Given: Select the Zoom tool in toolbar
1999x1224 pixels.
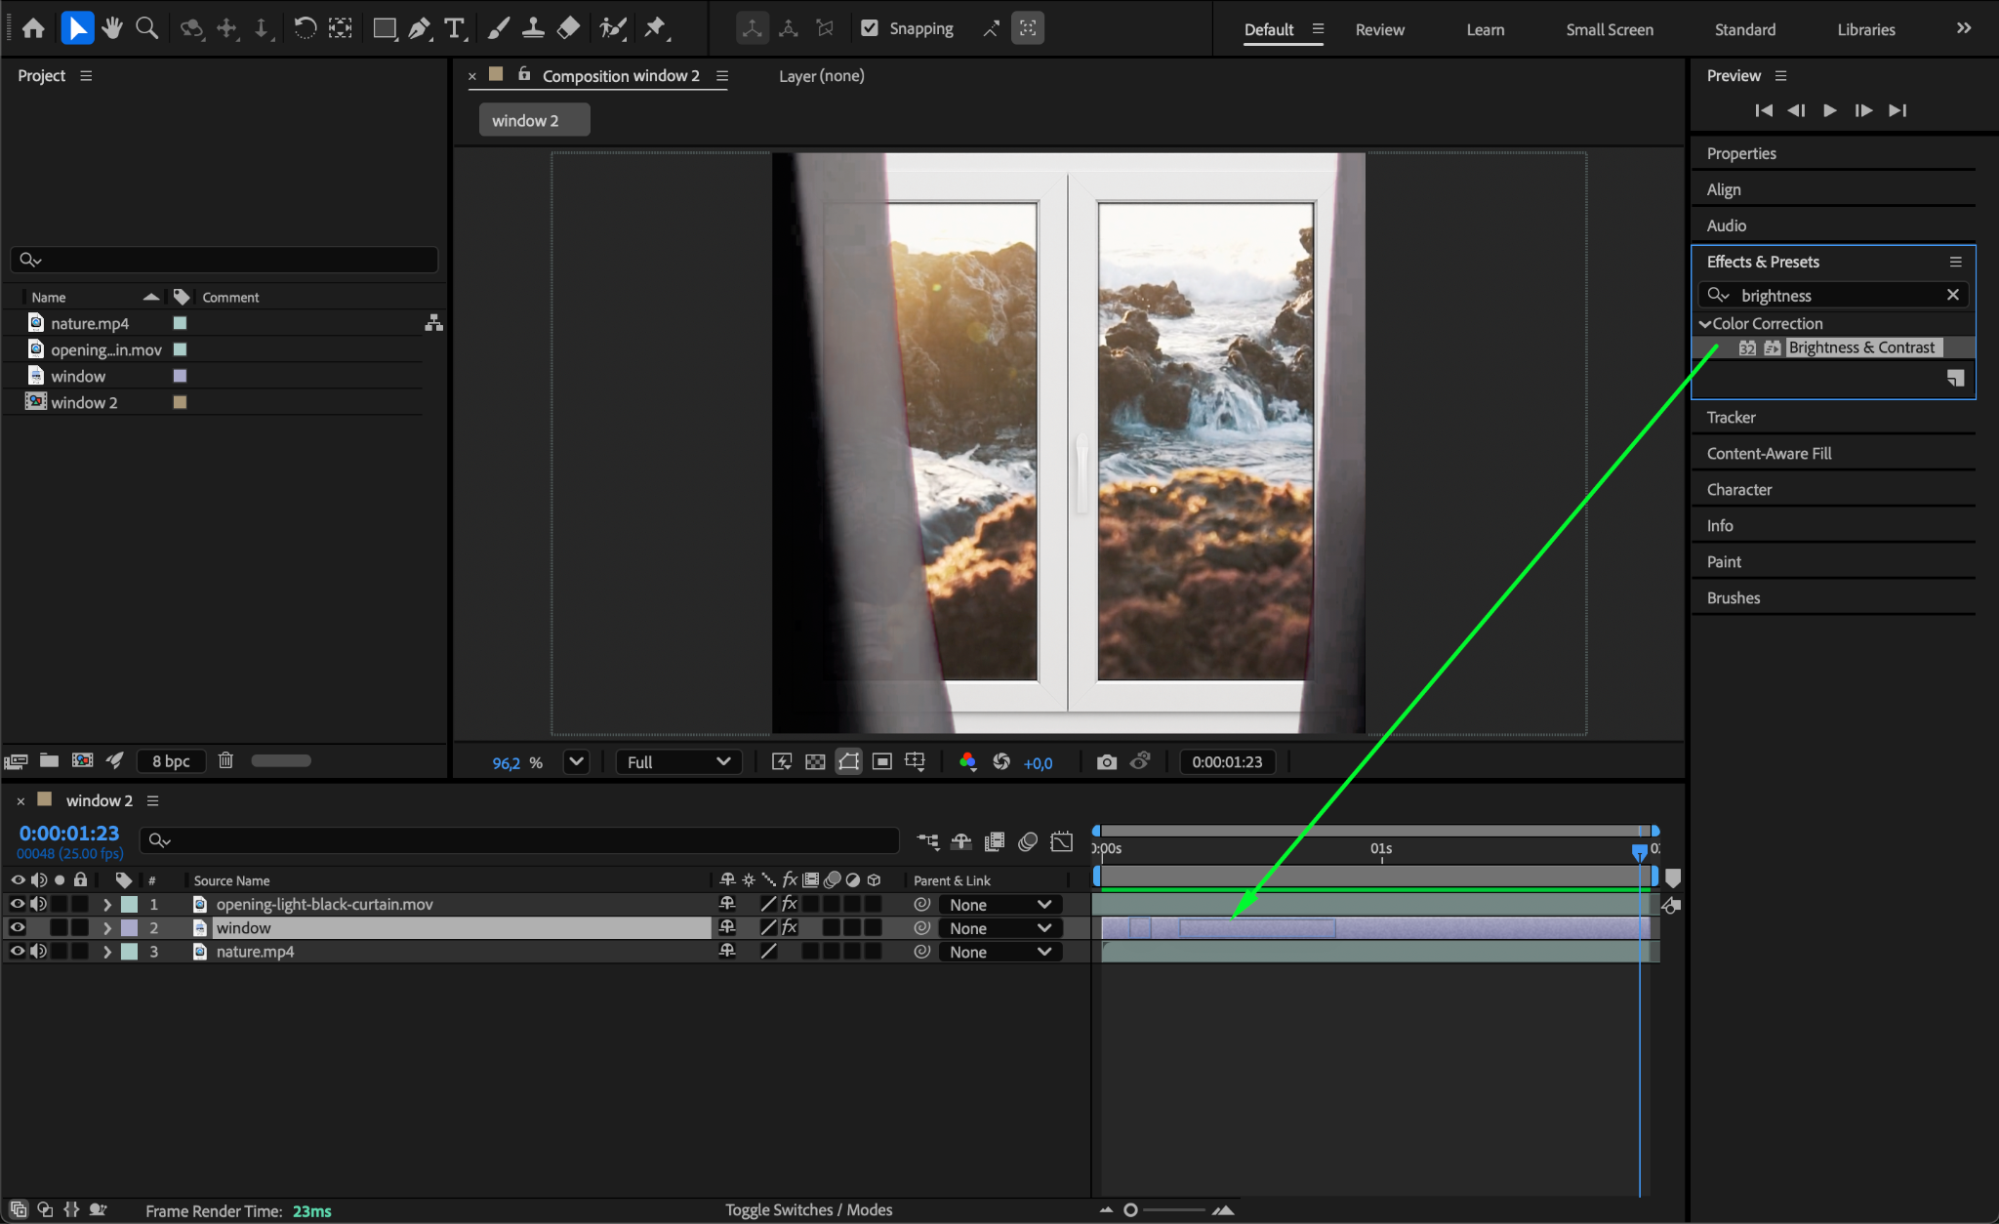Looking at the screenshot, I should coord(147,28).
